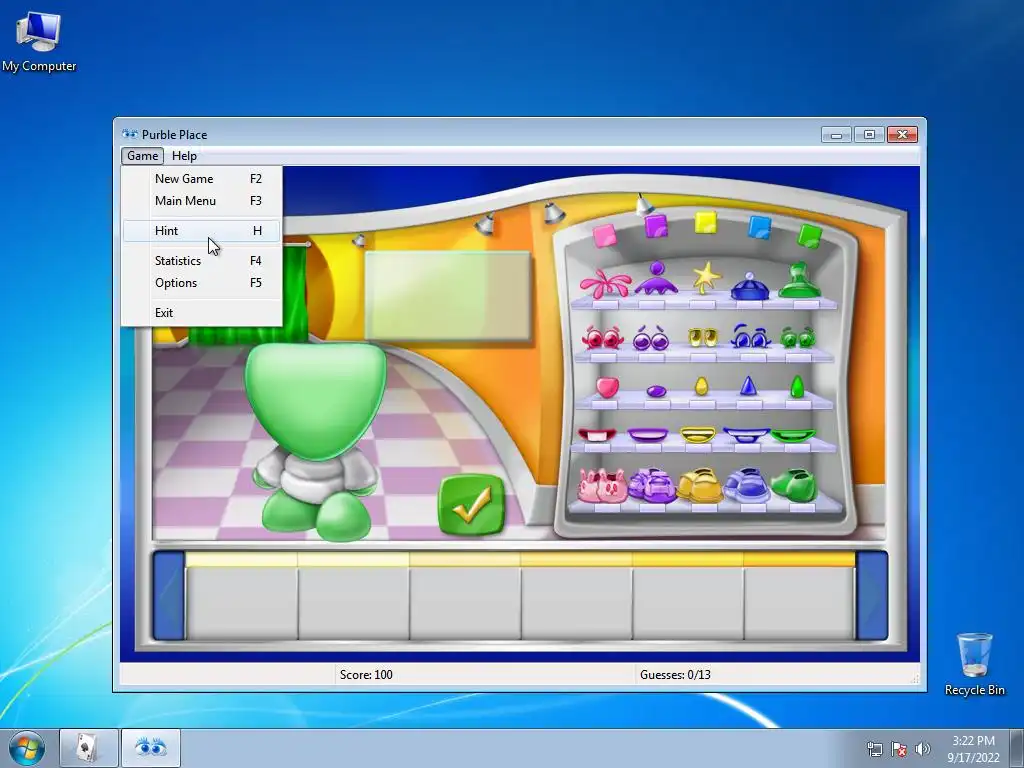
Task: Click the Purble Place taskbar button
Action: tap(150, 748)
